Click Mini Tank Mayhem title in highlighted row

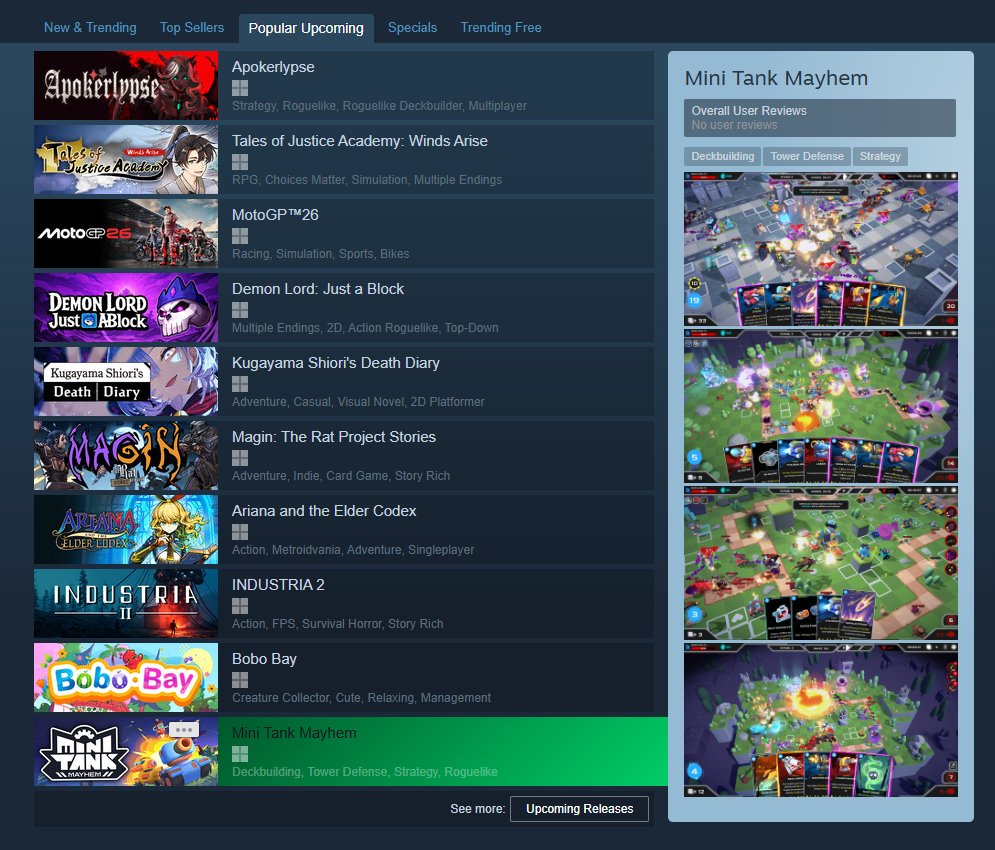click(x=294, y=733)
